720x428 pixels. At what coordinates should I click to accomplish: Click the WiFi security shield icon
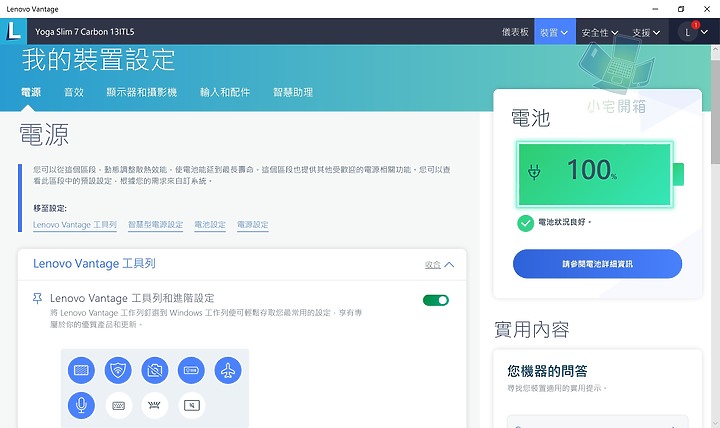[x=118, y=370]
